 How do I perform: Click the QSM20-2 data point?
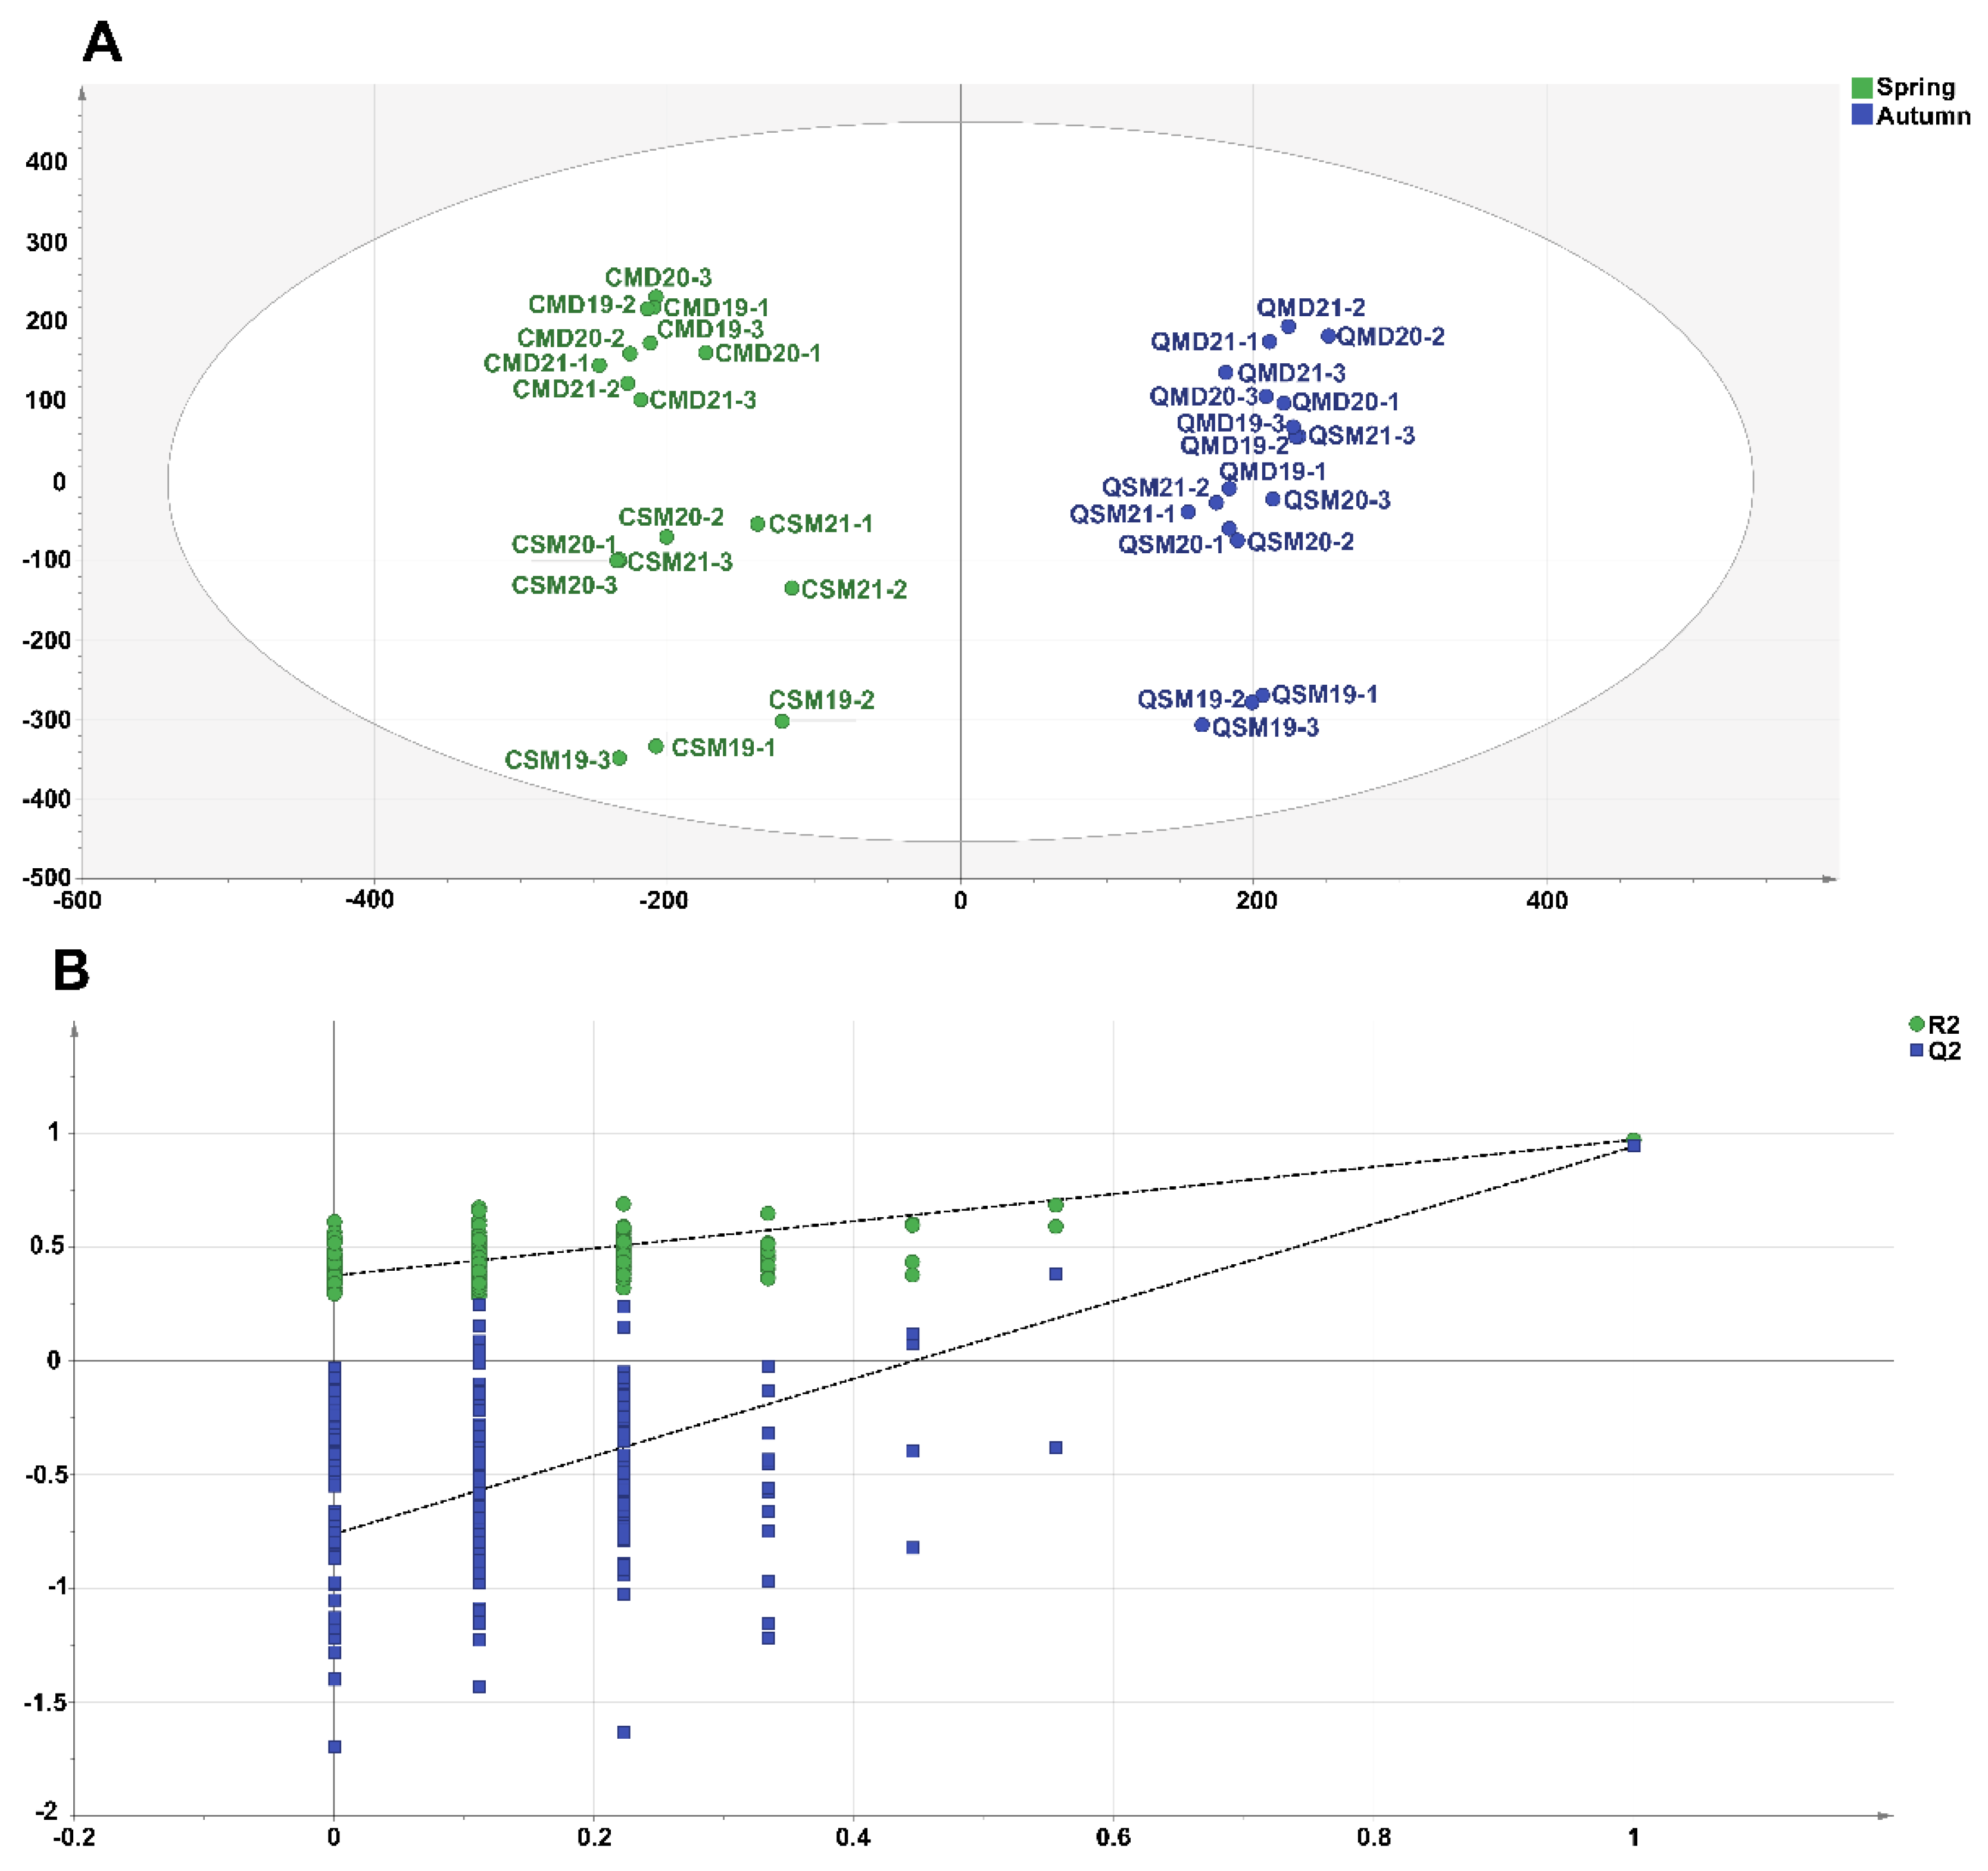click(1238, 540)
